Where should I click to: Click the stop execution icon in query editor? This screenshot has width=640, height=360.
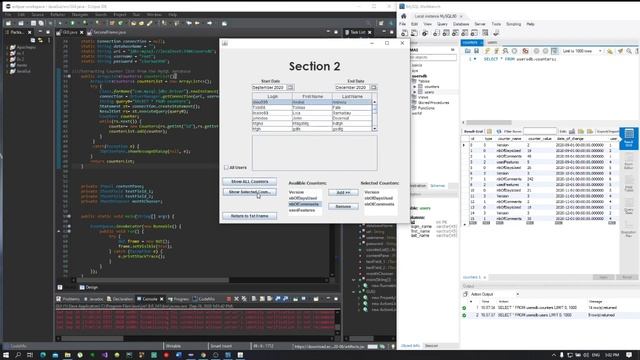[514, 51]
